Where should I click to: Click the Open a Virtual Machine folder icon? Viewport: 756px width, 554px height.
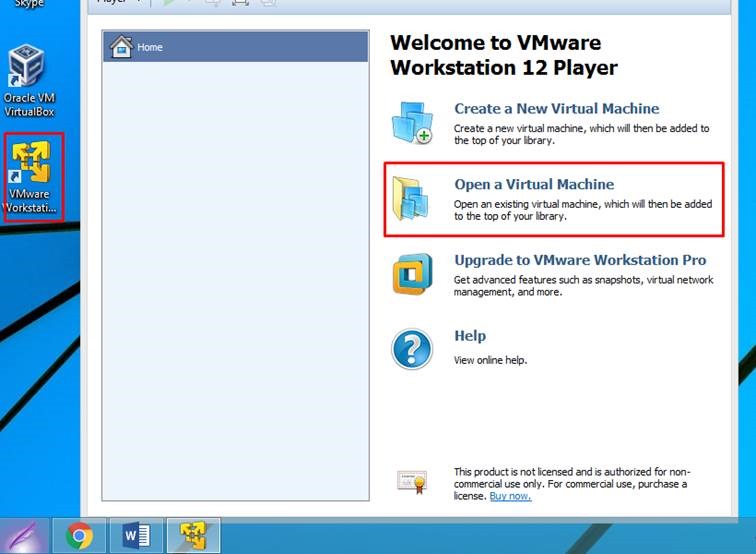[410, 198]
